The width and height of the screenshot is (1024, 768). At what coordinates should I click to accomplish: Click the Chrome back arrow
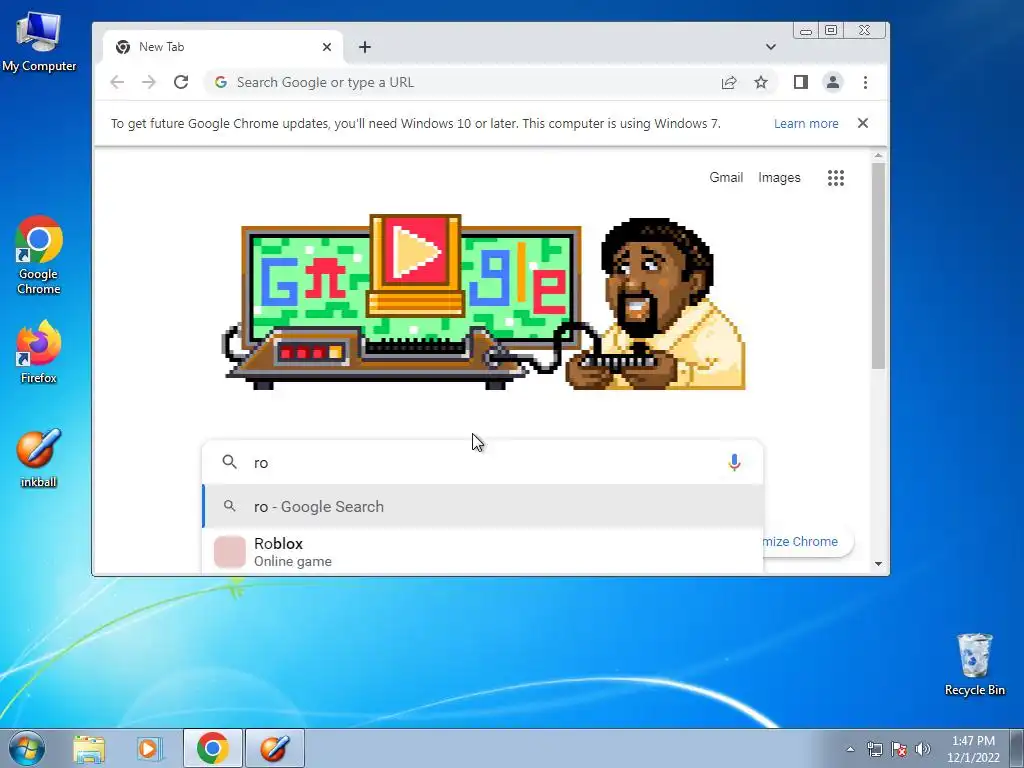click(x=118, y=82)
